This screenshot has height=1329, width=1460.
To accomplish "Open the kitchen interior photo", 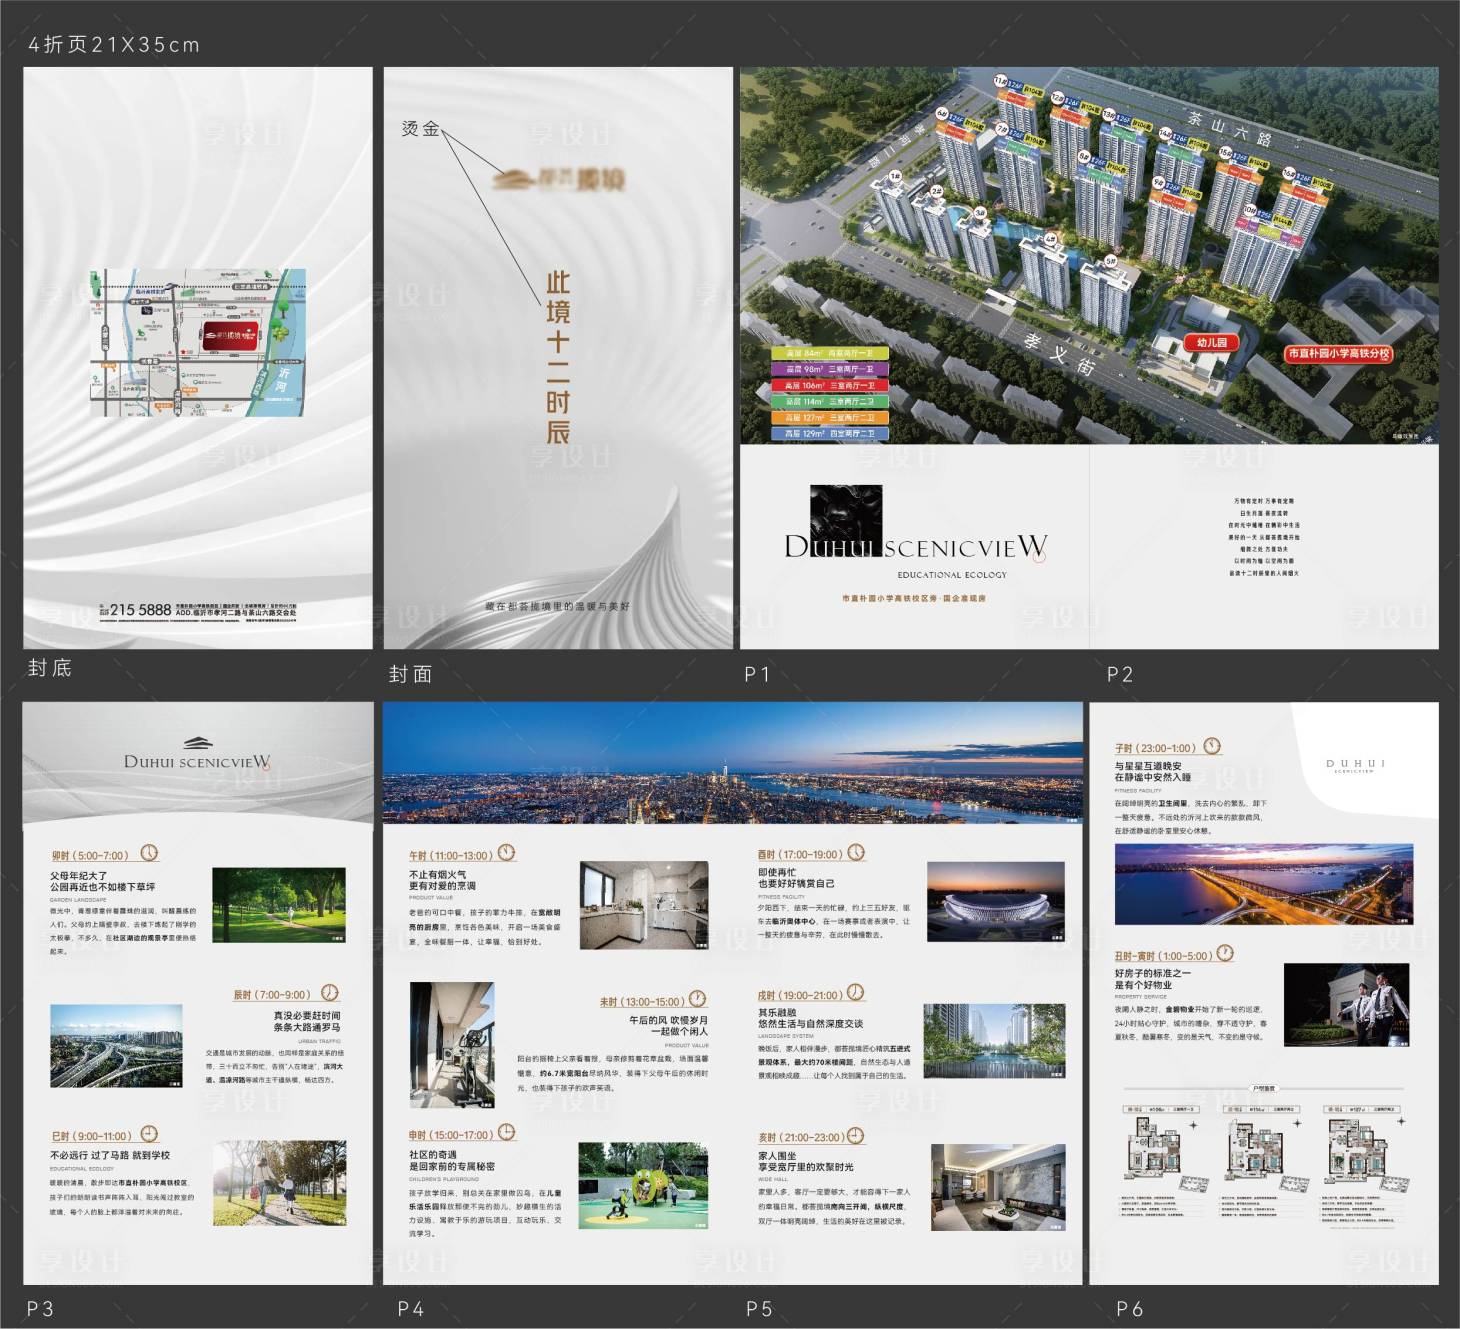I will 644,906.
